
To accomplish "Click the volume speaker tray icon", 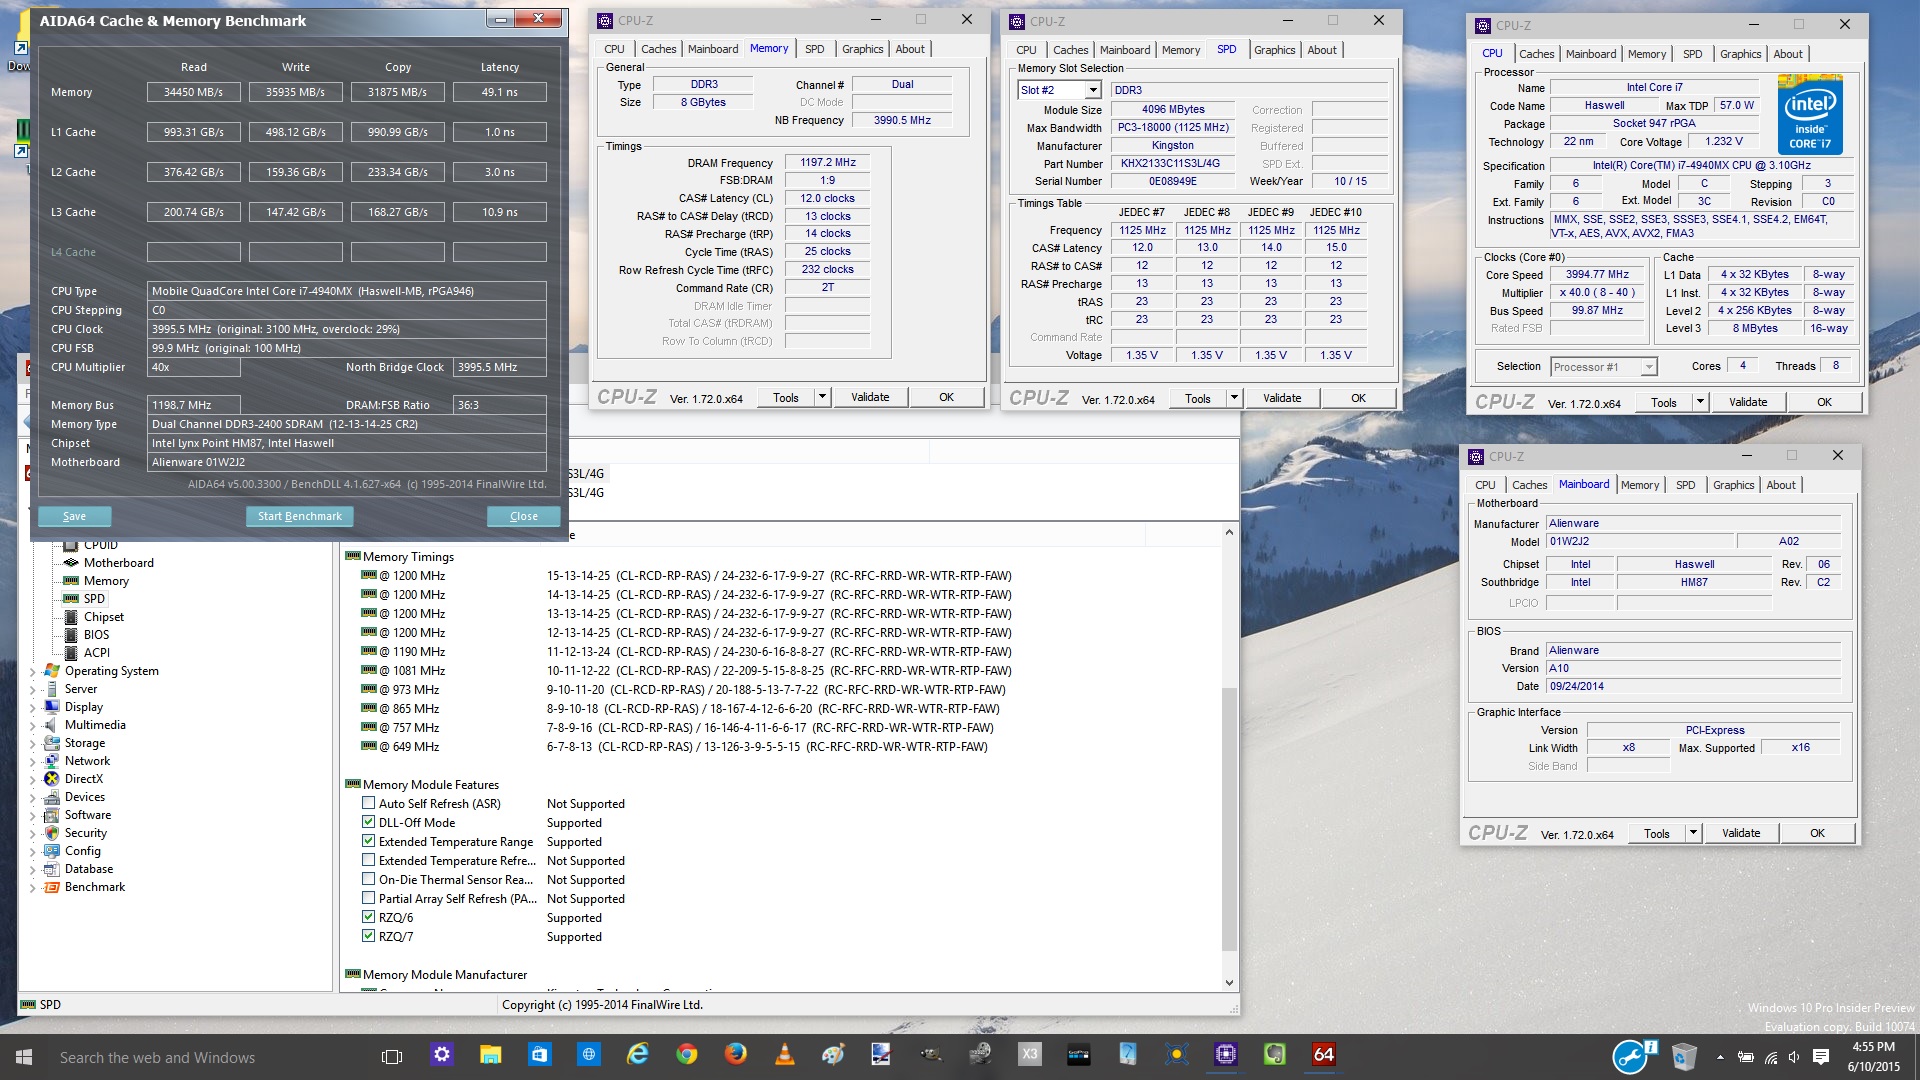I will [x=1794, y=1057].
